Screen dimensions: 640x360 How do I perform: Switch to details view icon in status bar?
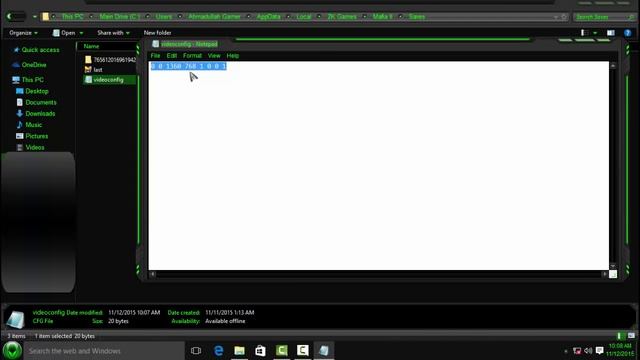pyautogui.click(x=620, y=336)
